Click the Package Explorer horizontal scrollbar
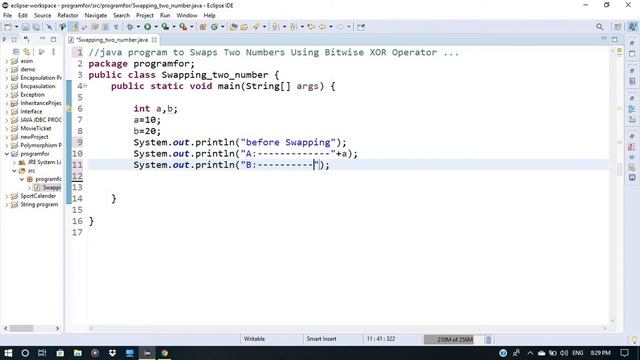The width and height of the screenshot is (640, 360). 31,328
